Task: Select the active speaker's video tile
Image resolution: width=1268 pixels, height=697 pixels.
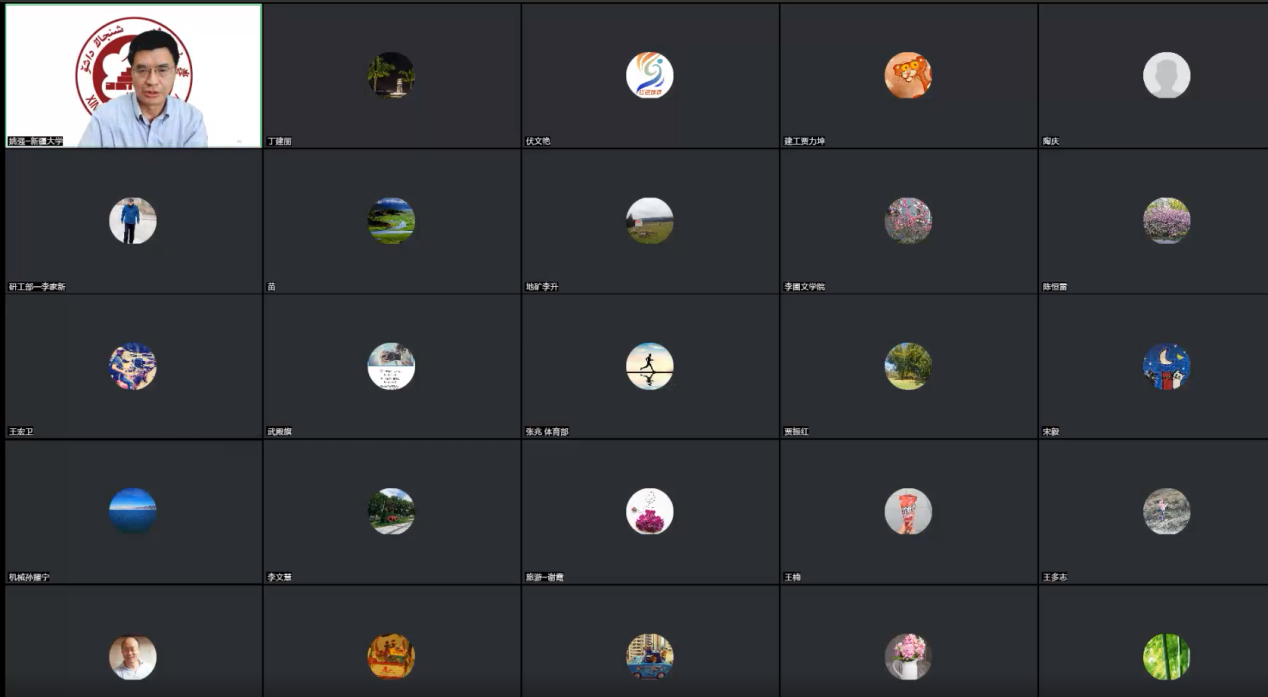Action: [133, 76]
